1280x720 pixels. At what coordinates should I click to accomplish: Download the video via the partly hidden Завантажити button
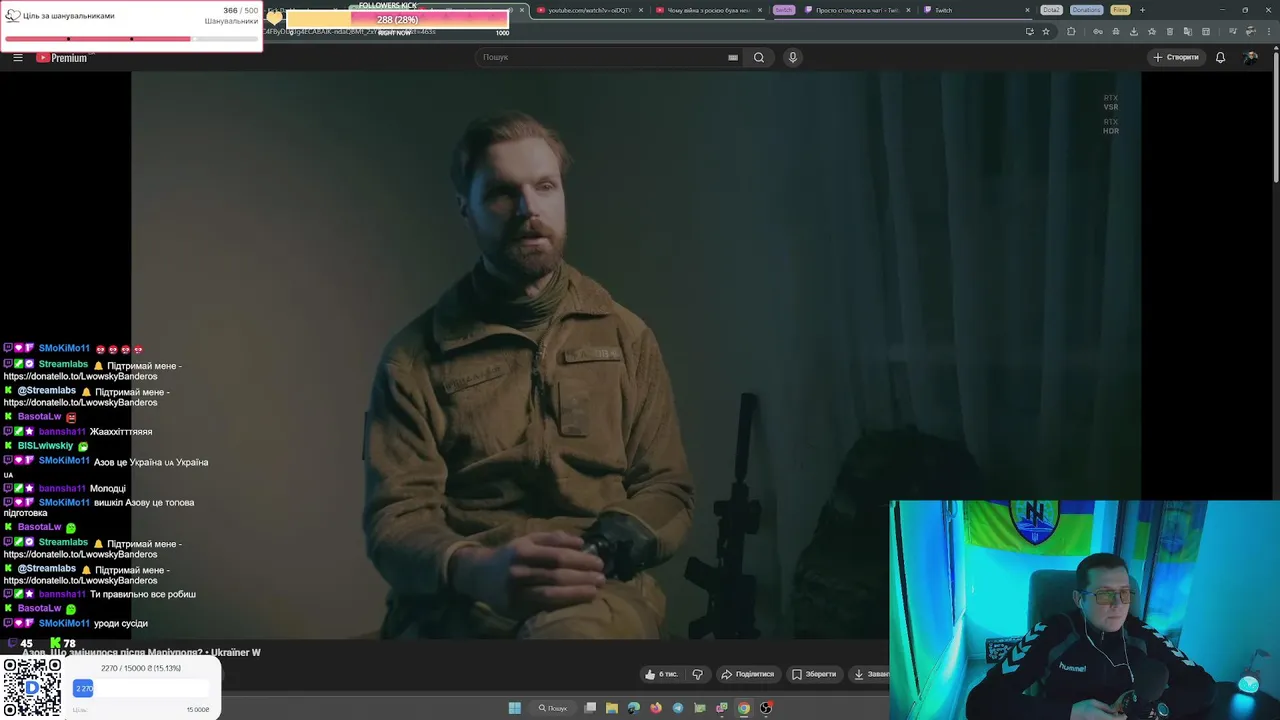(x=870, y=674)
